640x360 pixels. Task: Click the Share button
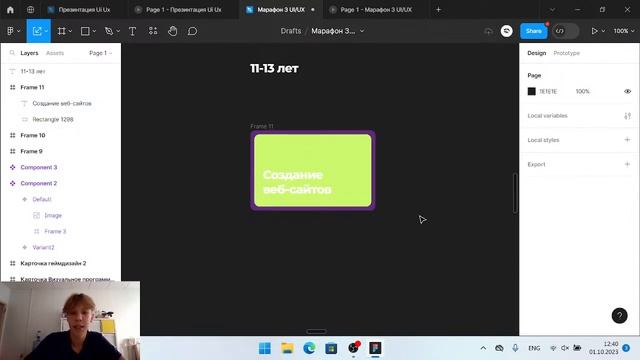coord(533,31)
